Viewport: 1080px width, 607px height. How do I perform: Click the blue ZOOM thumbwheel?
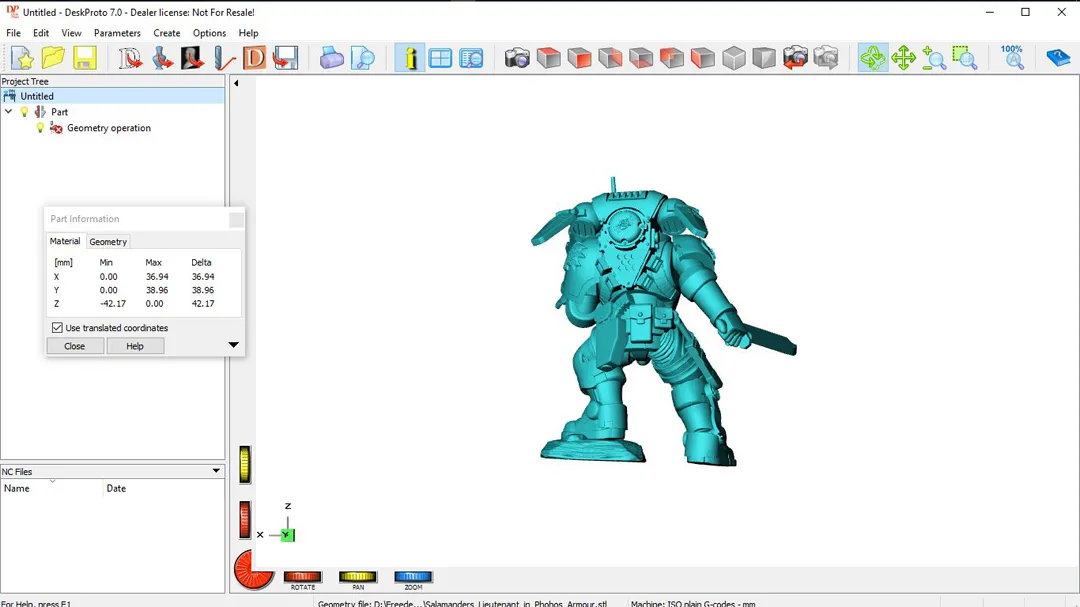point(413,577)
